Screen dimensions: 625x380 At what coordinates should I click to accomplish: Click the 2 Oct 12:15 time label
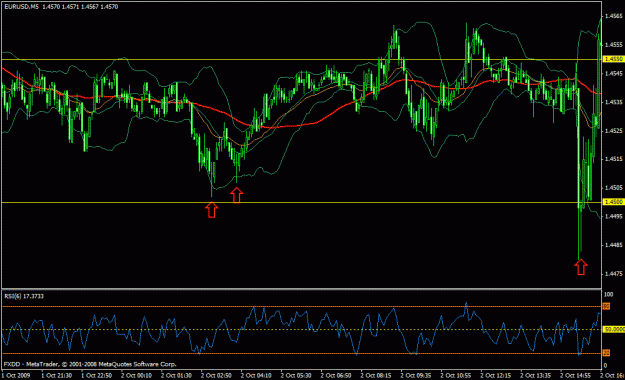[x=495, y=375]
